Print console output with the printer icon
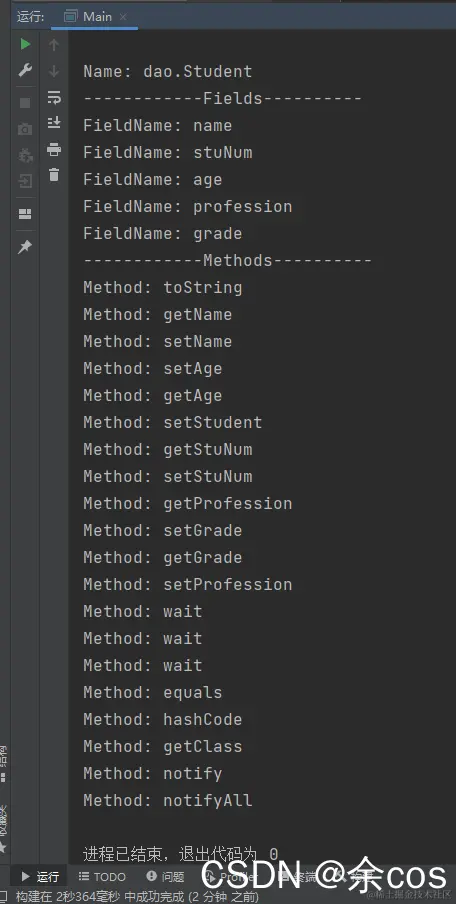456x904 pixels. 54,150
